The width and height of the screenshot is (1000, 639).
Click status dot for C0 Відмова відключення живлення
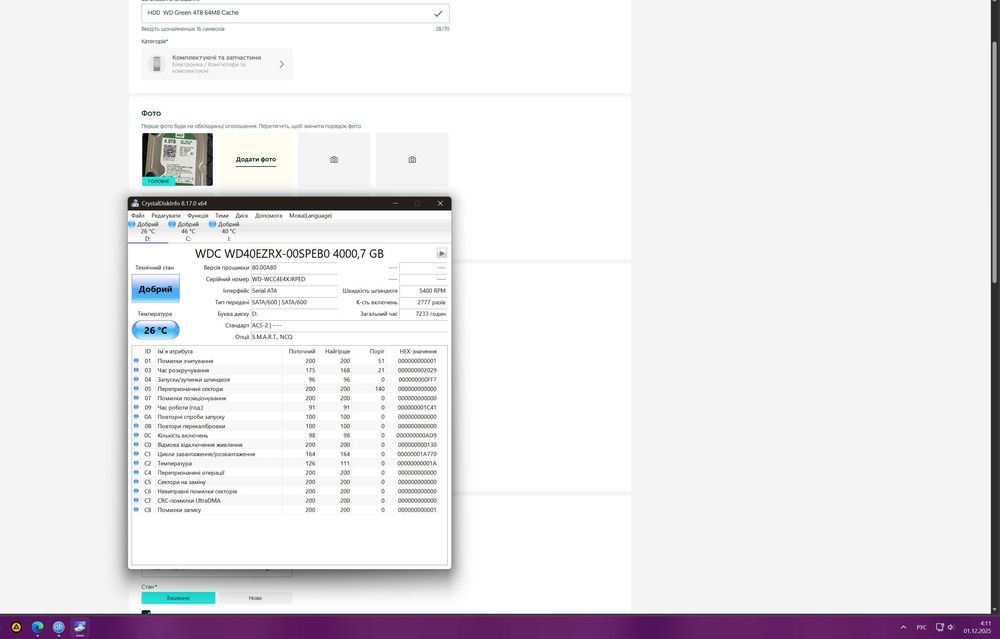coord(136,444)
